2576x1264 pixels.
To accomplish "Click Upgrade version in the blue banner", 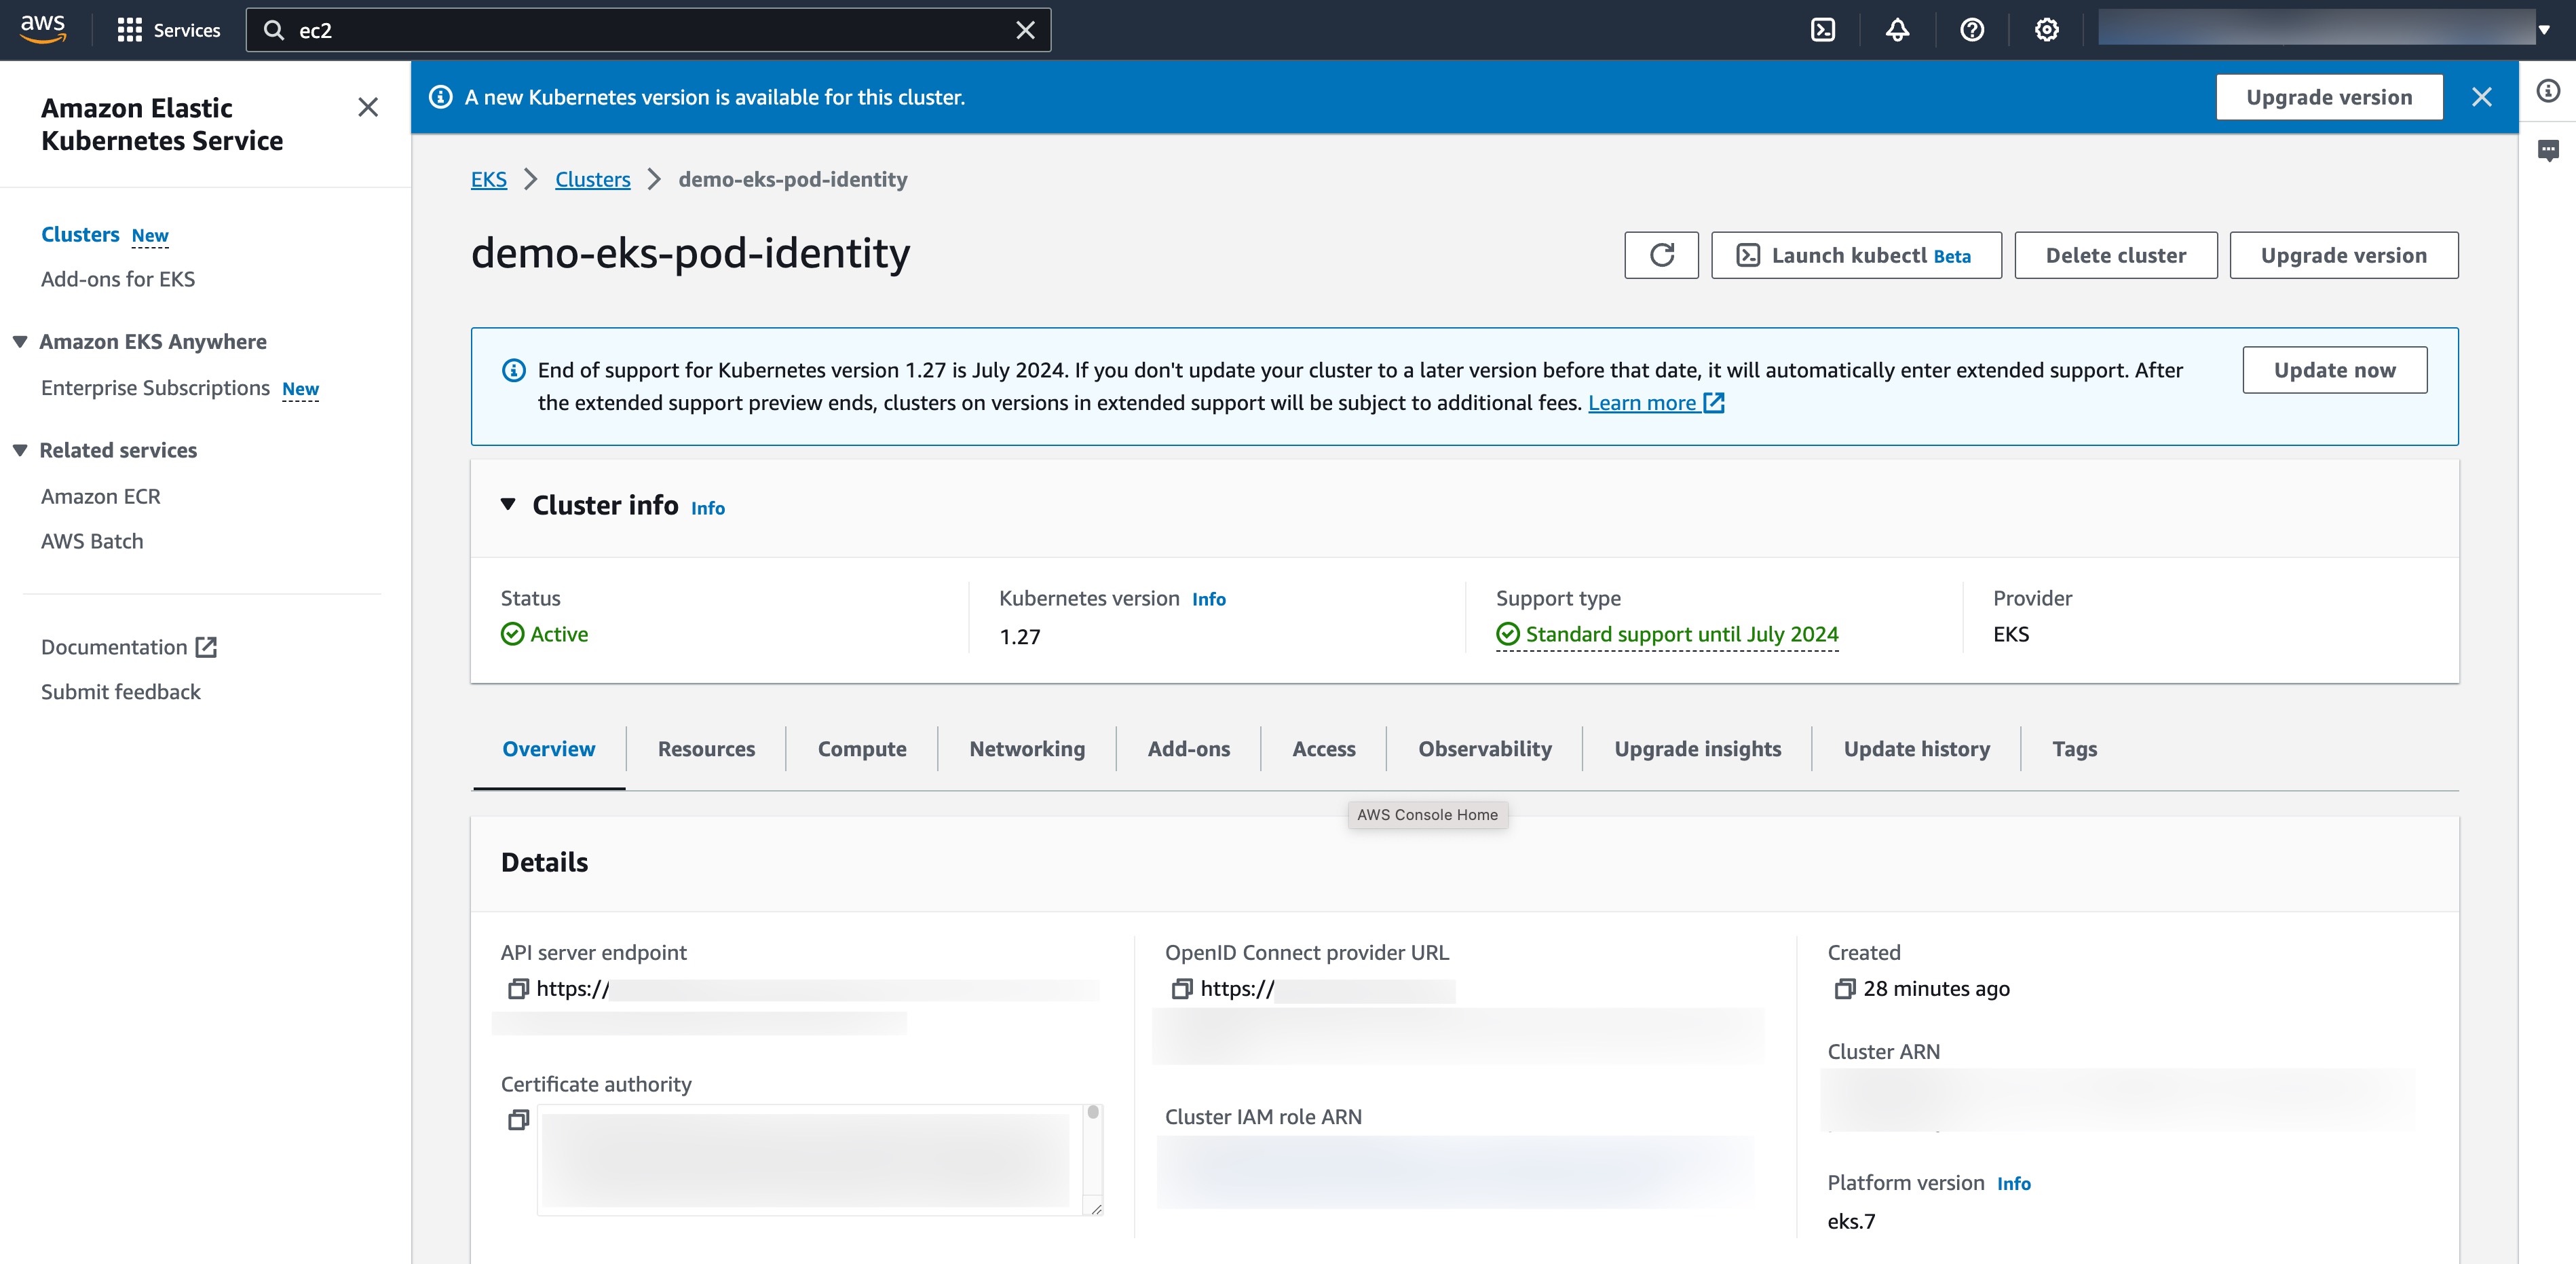I will pos(2329,97).
